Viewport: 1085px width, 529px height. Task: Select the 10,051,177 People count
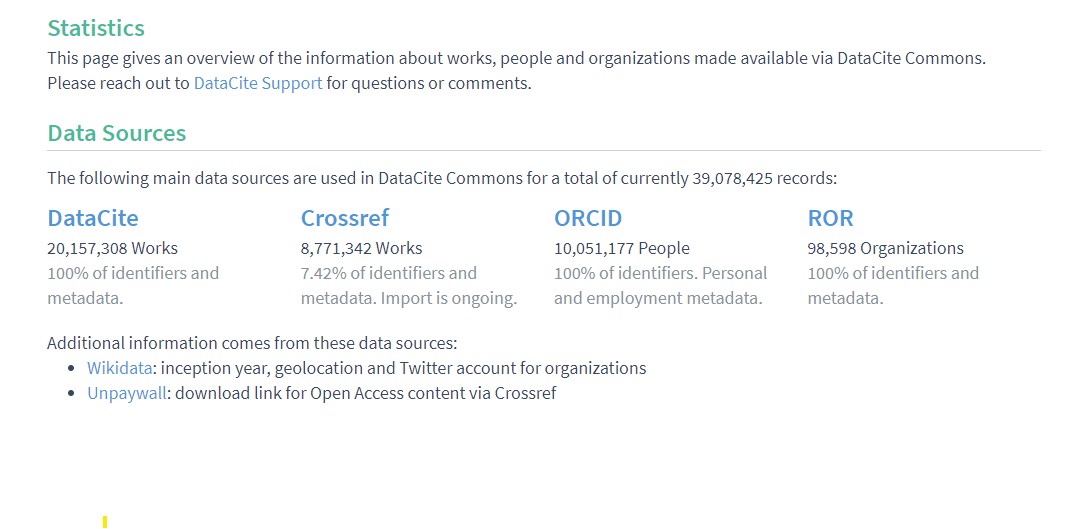click(x=621, y=248)
